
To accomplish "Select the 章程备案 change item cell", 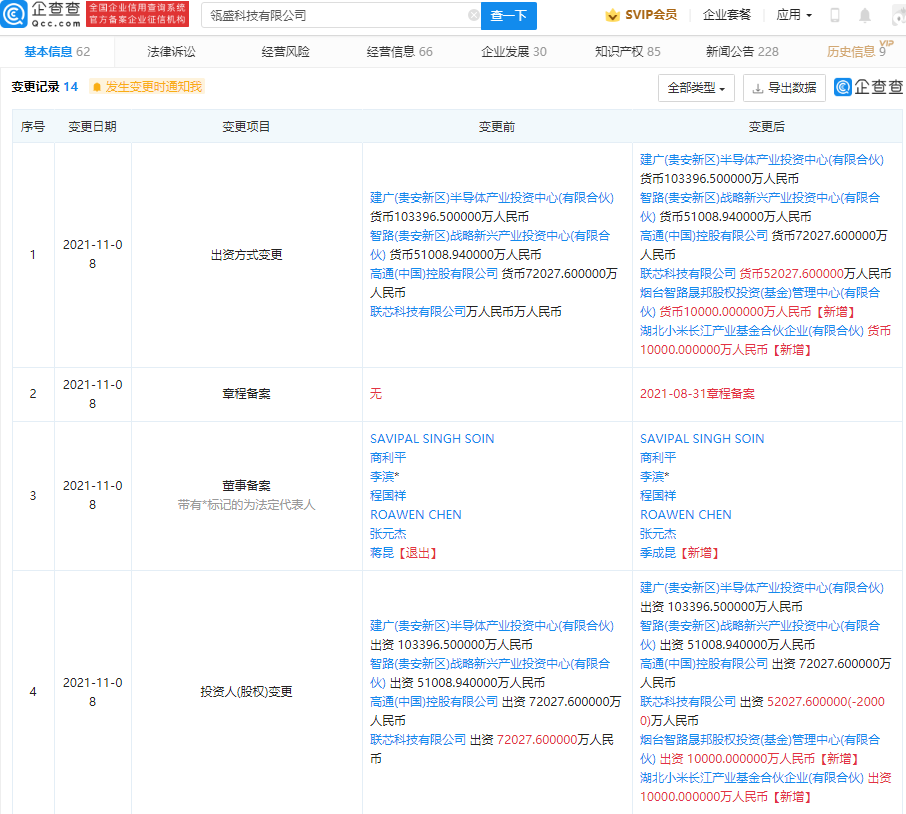I will pyautogui.click(x=247, y=394).
